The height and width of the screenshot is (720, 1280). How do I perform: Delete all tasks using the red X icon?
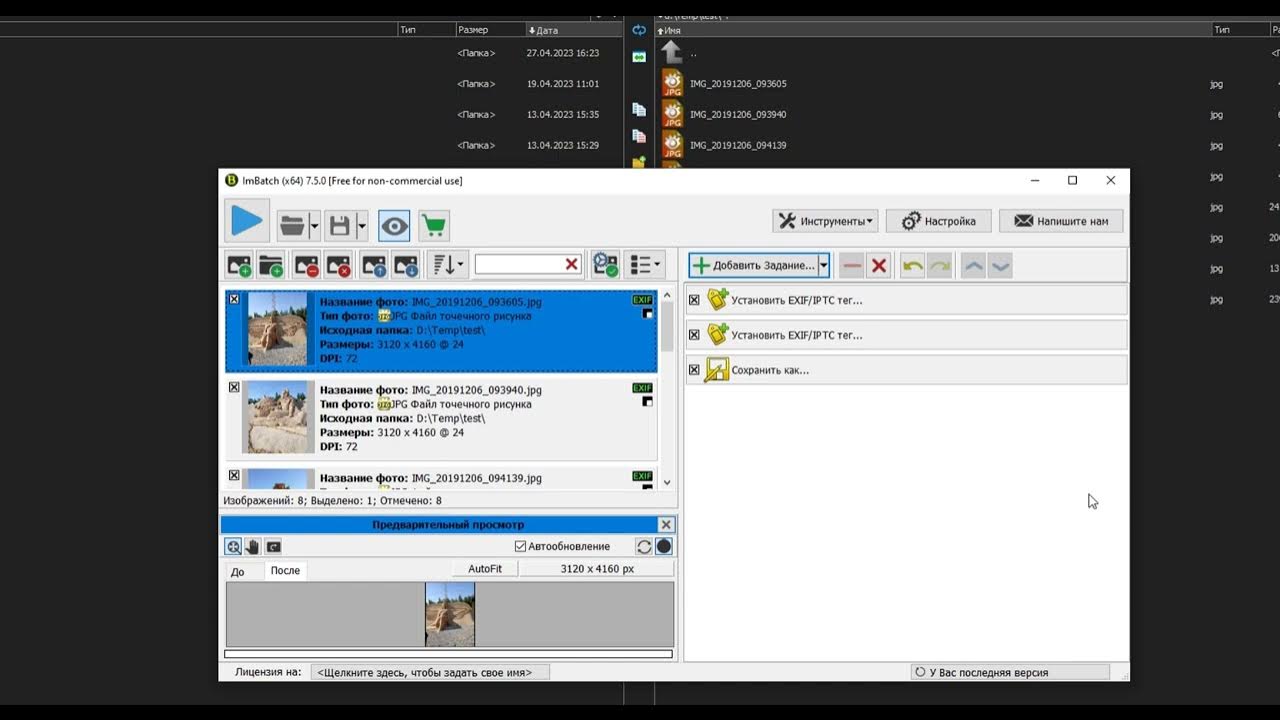point(879,265)
